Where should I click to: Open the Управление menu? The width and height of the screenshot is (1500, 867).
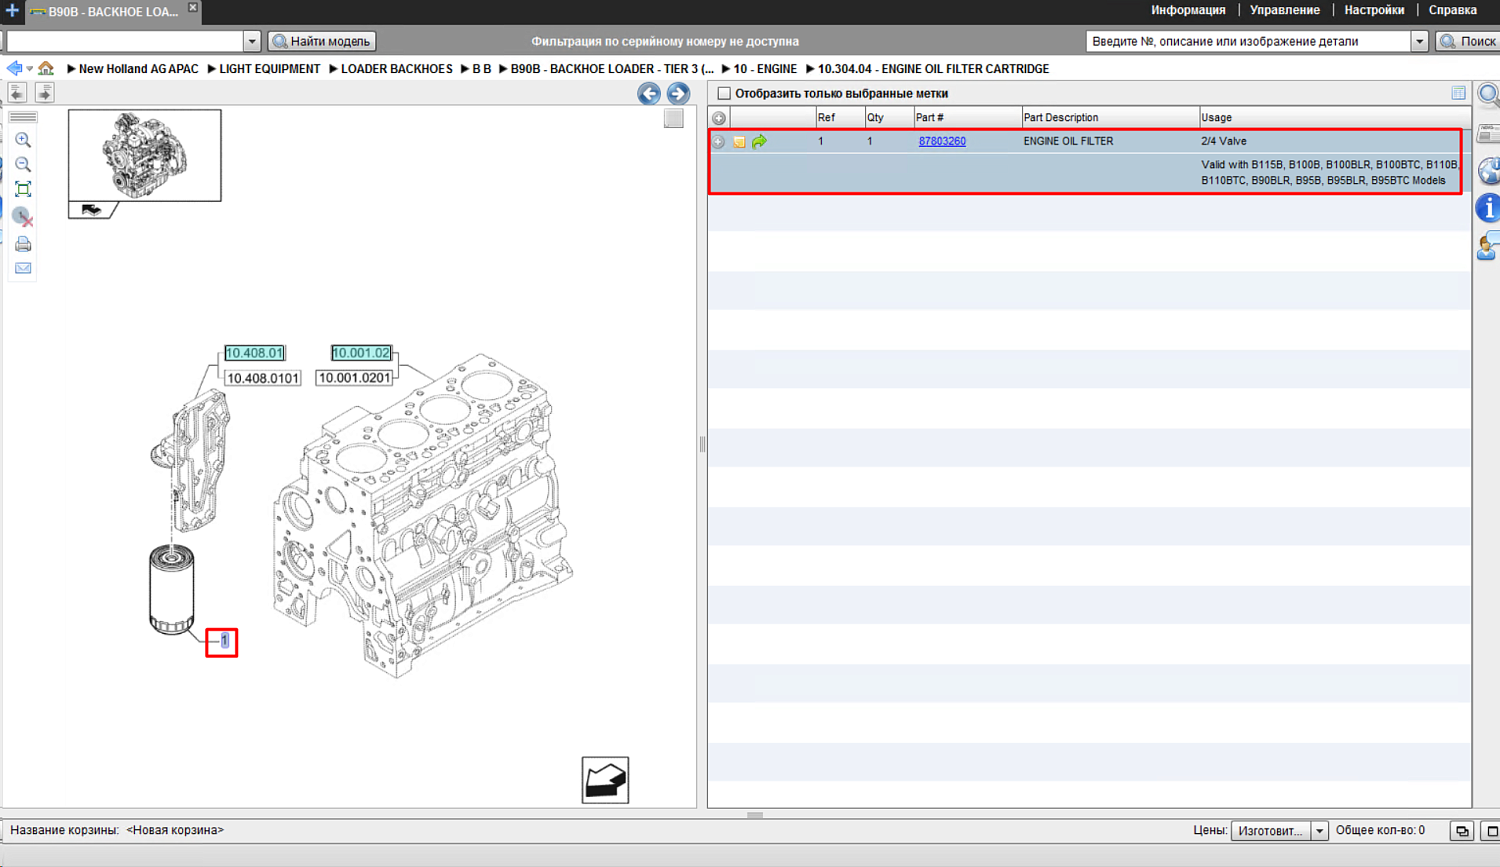tap(1285, 10)
